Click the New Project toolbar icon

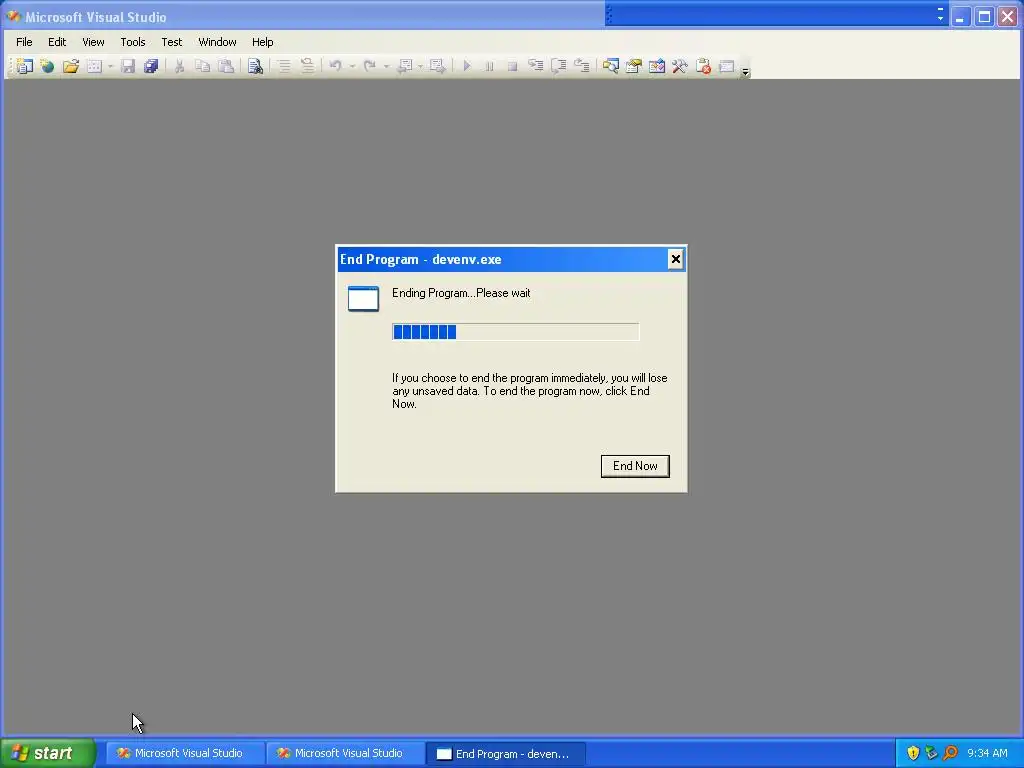pos(25,66)
